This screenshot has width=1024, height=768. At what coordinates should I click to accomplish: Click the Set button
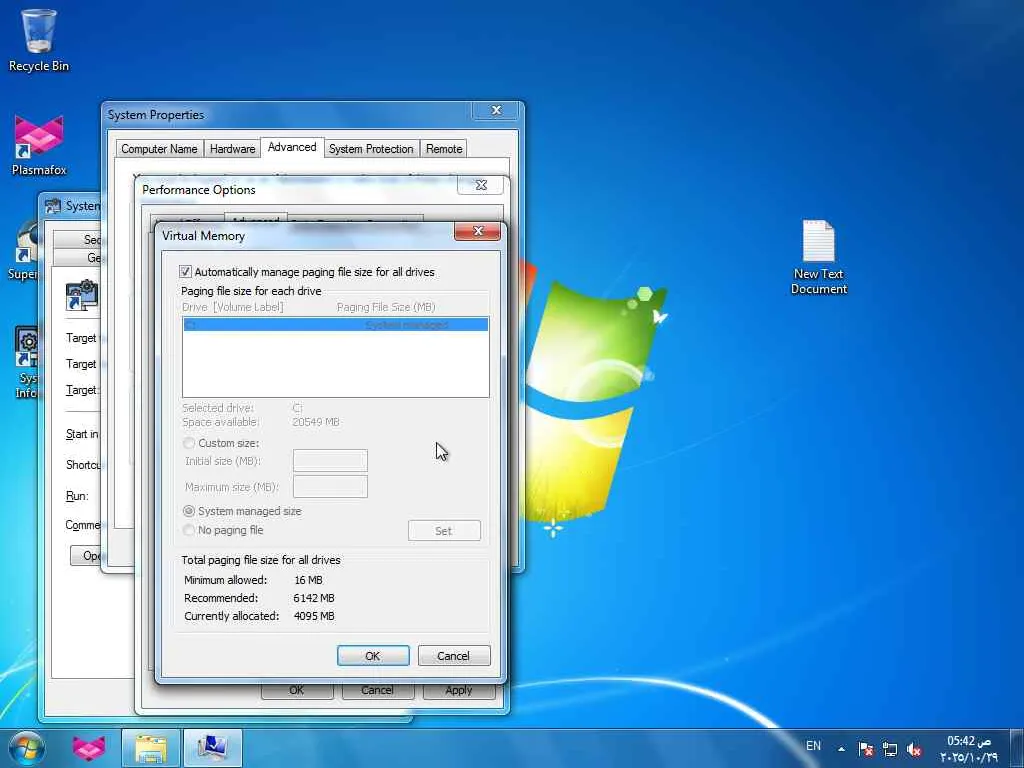[444, 531]
